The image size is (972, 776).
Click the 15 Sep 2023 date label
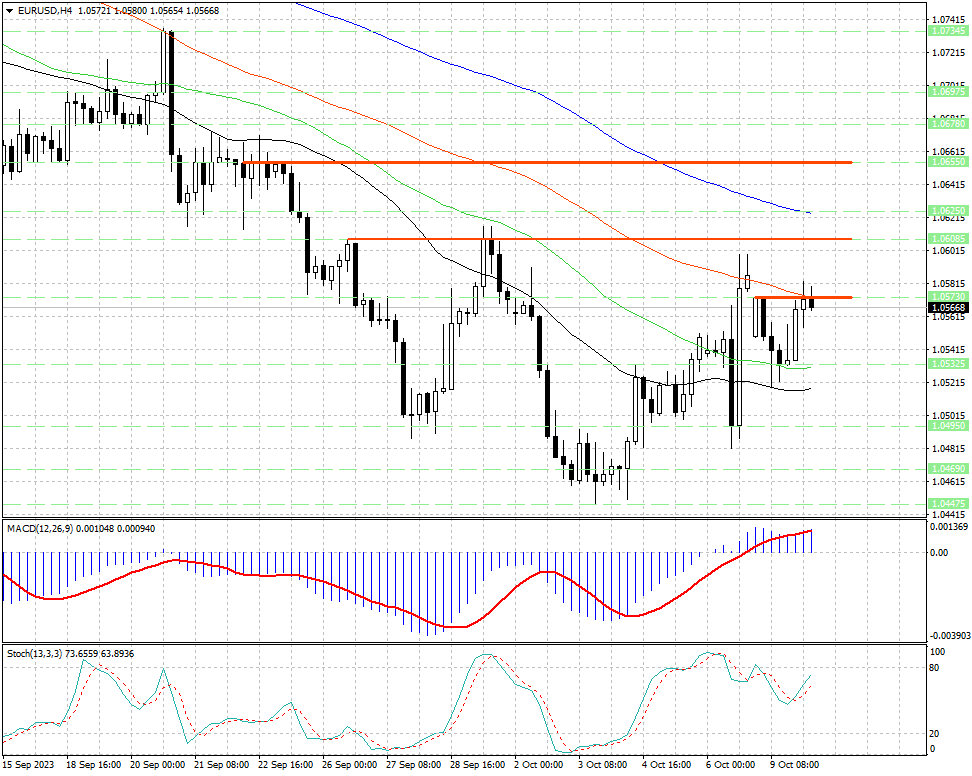coord(29,764)
